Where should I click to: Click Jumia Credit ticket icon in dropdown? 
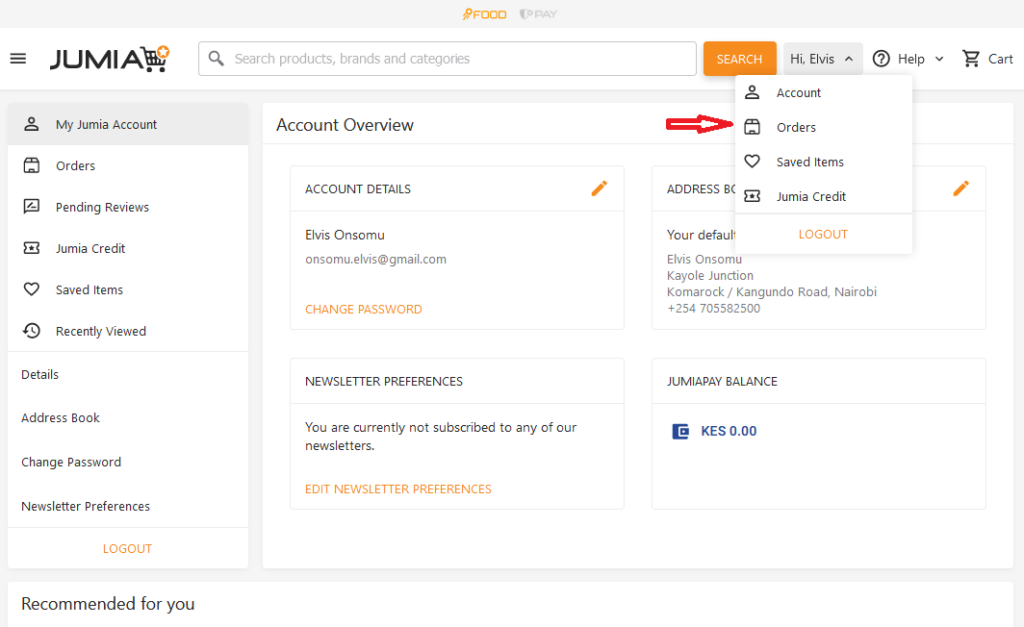[x=752, y=196]
